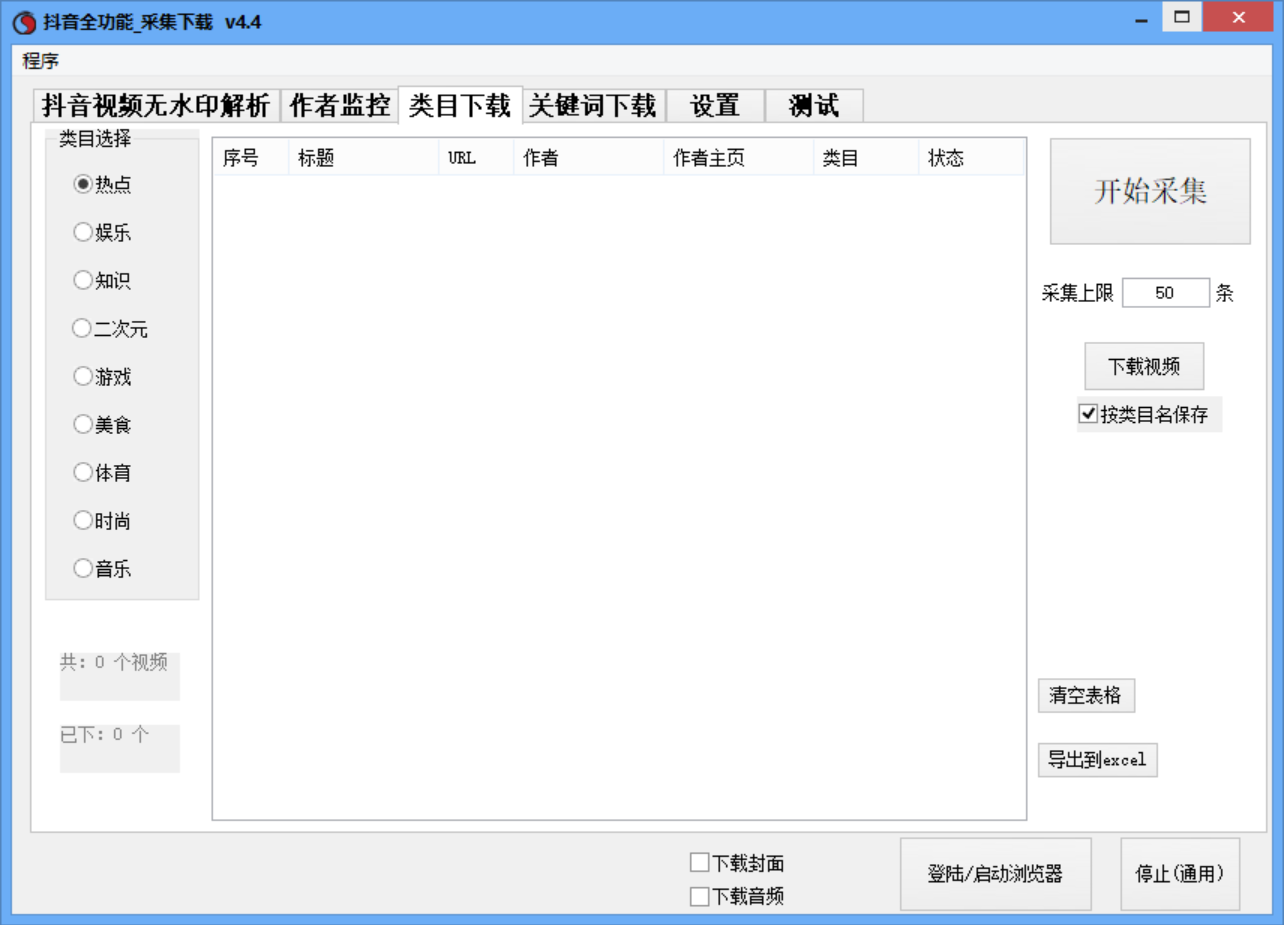1284x925 pixels.
Task: Click the 登陆/启动浏览器 button
Action: pyautogui.click(x=995, y=874)
